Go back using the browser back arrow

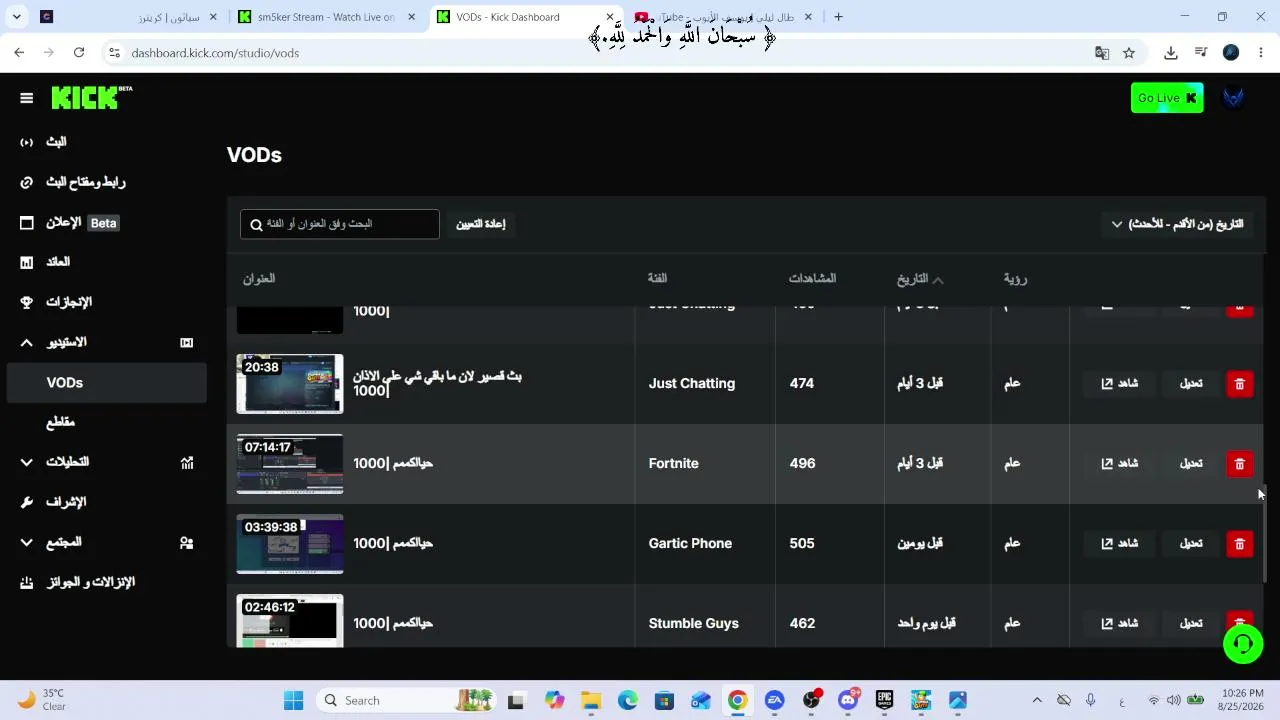click(19, 53)
